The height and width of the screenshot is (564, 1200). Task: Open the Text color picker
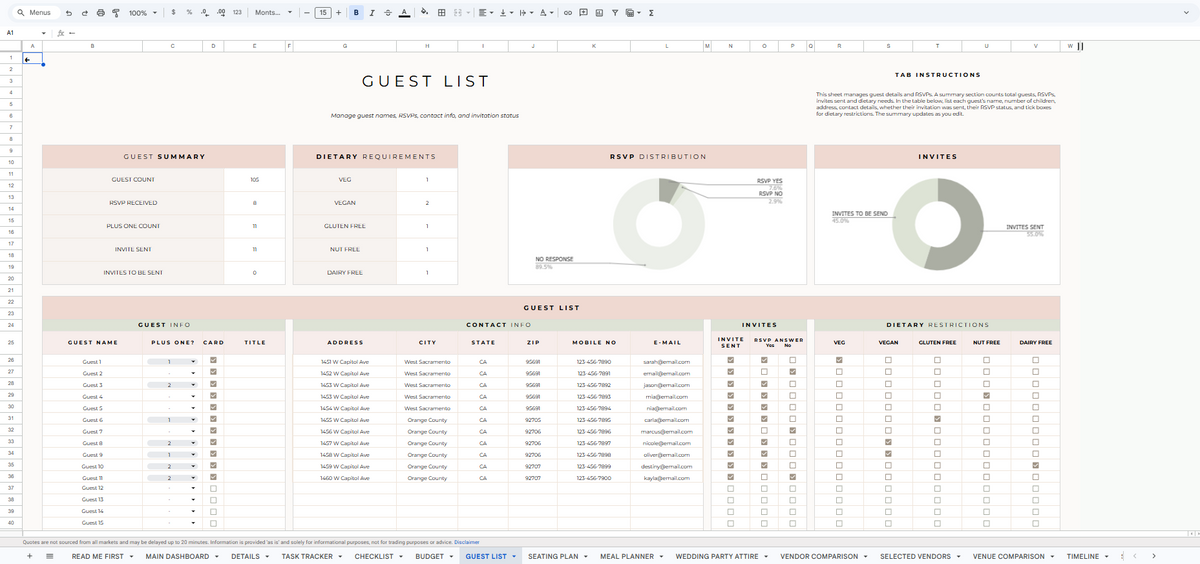(x=404, y=12)
